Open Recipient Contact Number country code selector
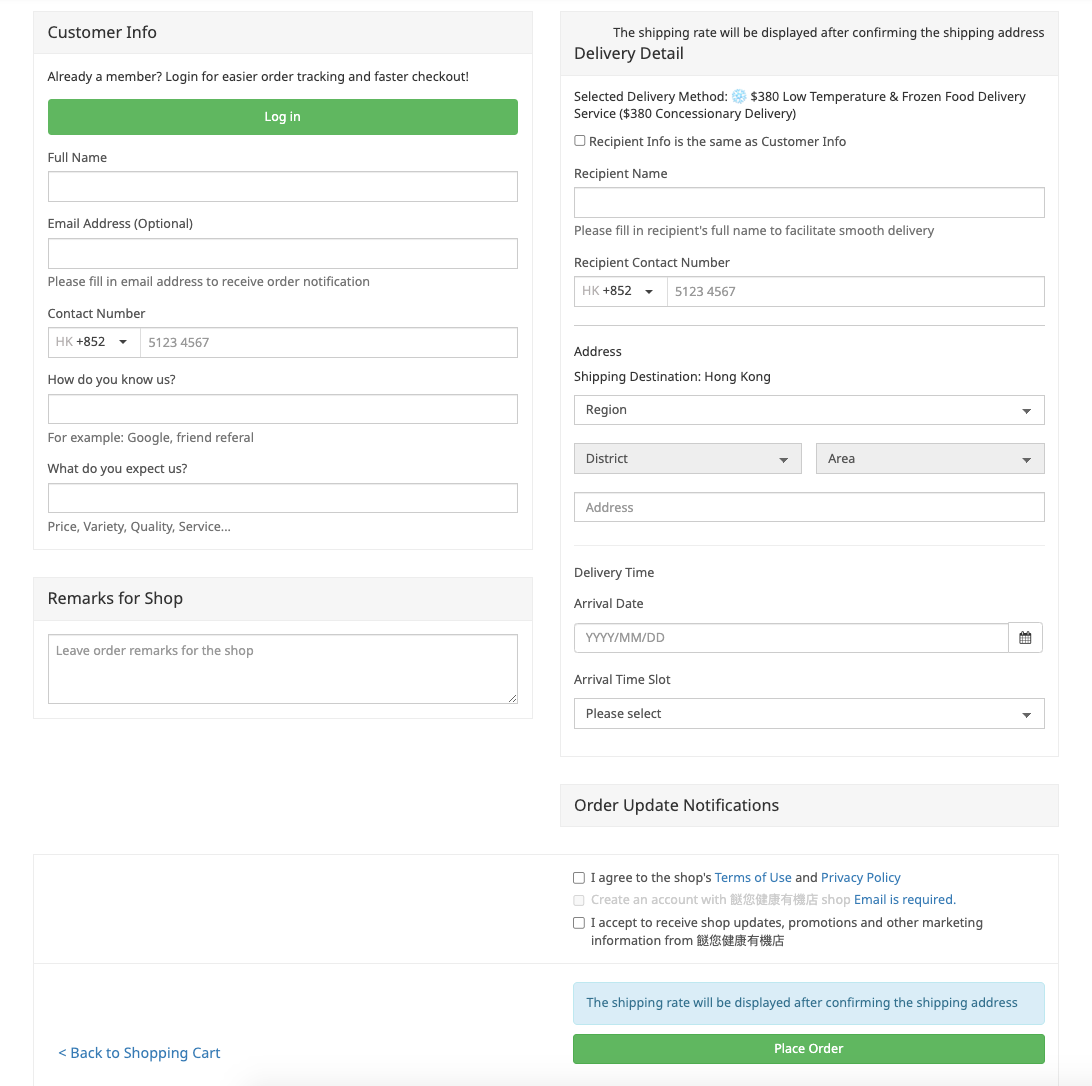This screenshot has height=1086, width=1092. coord(620,291)
